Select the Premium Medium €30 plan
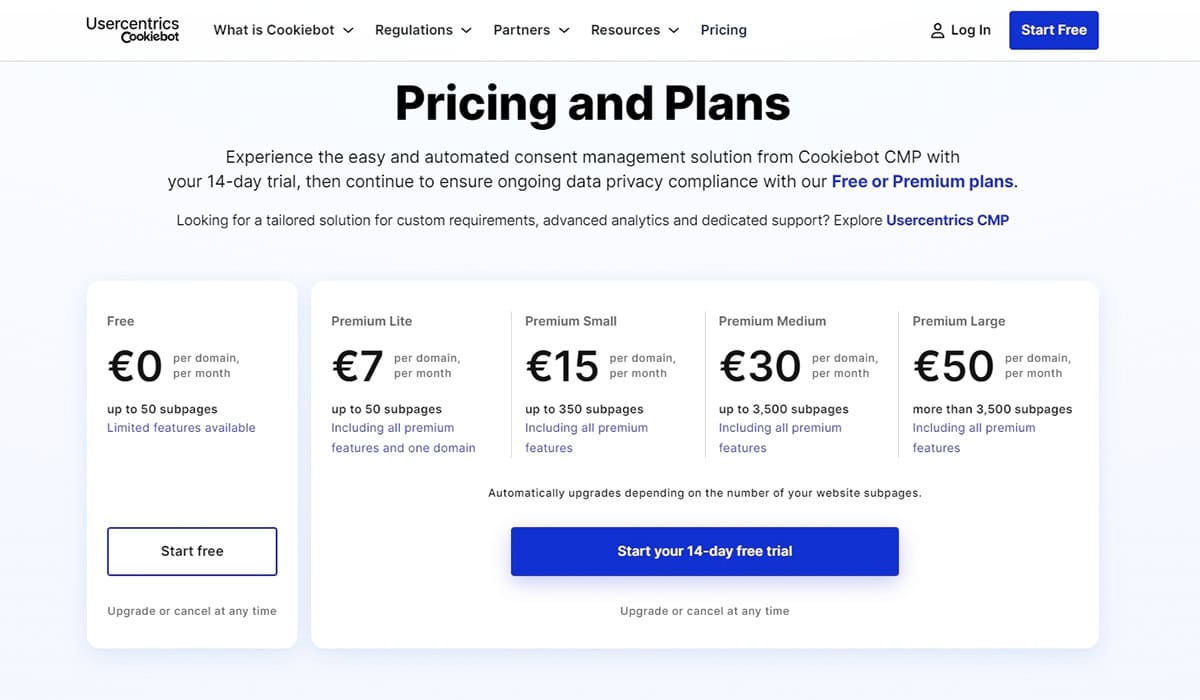Image resolution: width=1200 pixels, height=700 pixels. (x=760, y=366)
